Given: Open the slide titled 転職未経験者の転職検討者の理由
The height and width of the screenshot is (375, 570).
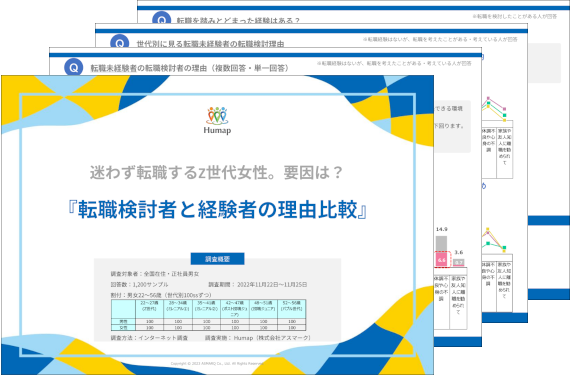Looking at the screenshot, I should coord(189,68).
